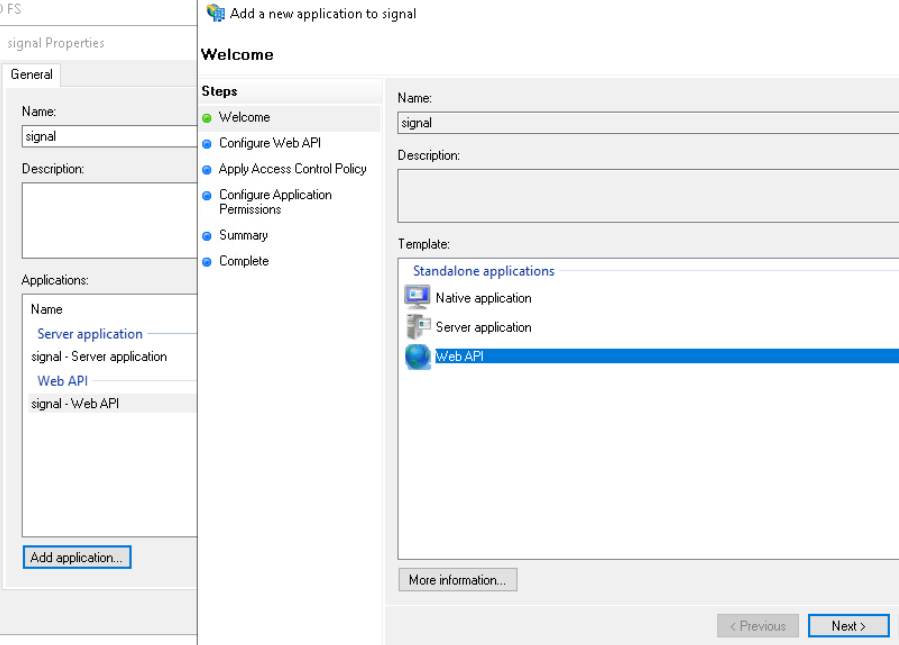Click the wizard title bar icon
Screen dimensions: 899x645
(215, 13)
